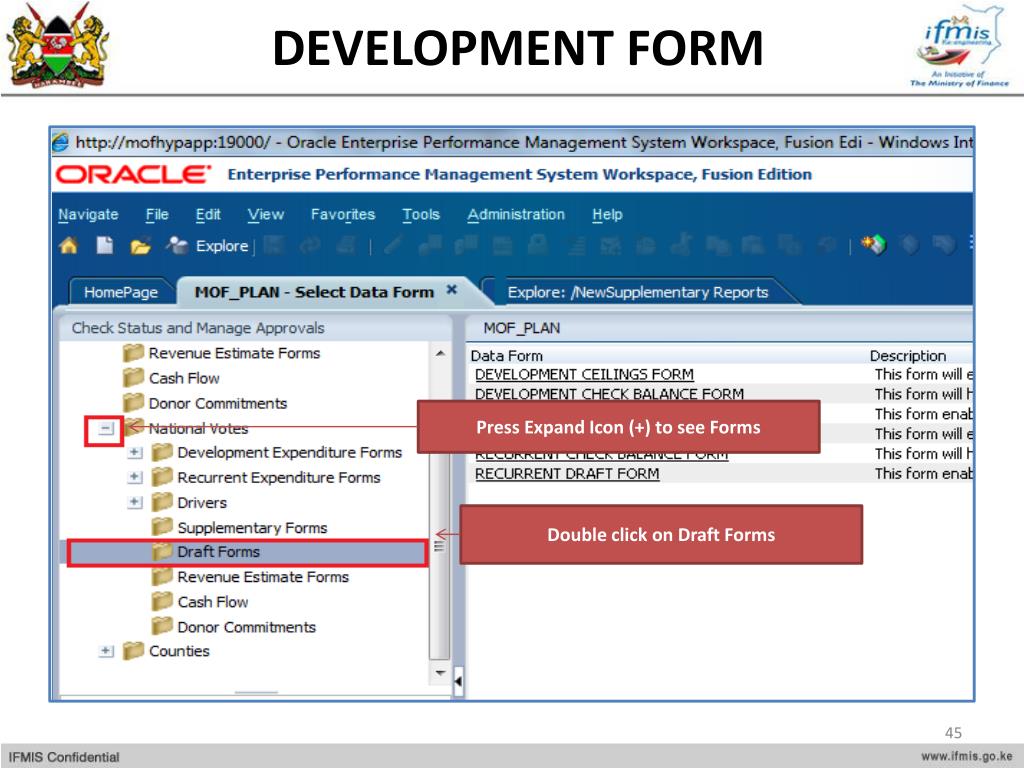The height and width of the screenshot is (768, 1024).
Task: Expand Development Expenditure Forms folder
Action: click(x=135, y=453)
